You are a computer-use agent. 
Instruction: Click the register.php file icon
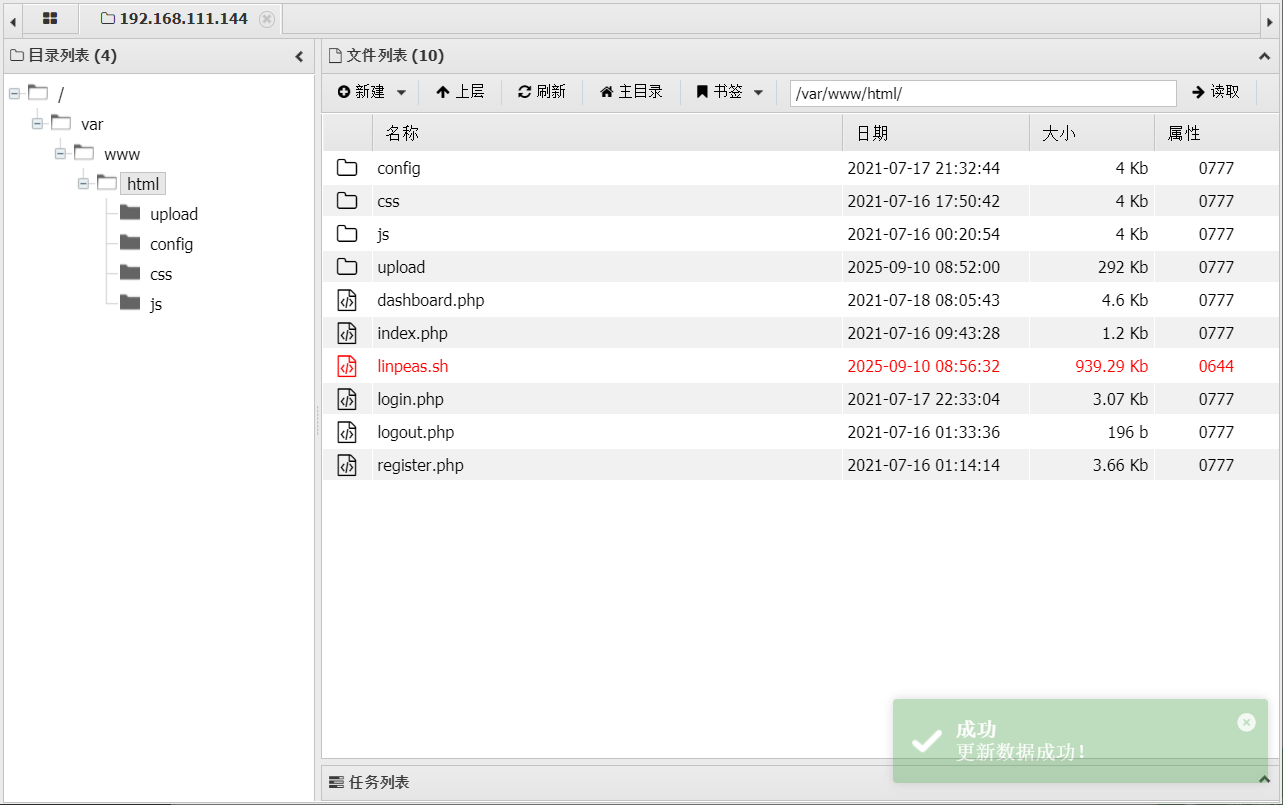[x=347, y=465]
